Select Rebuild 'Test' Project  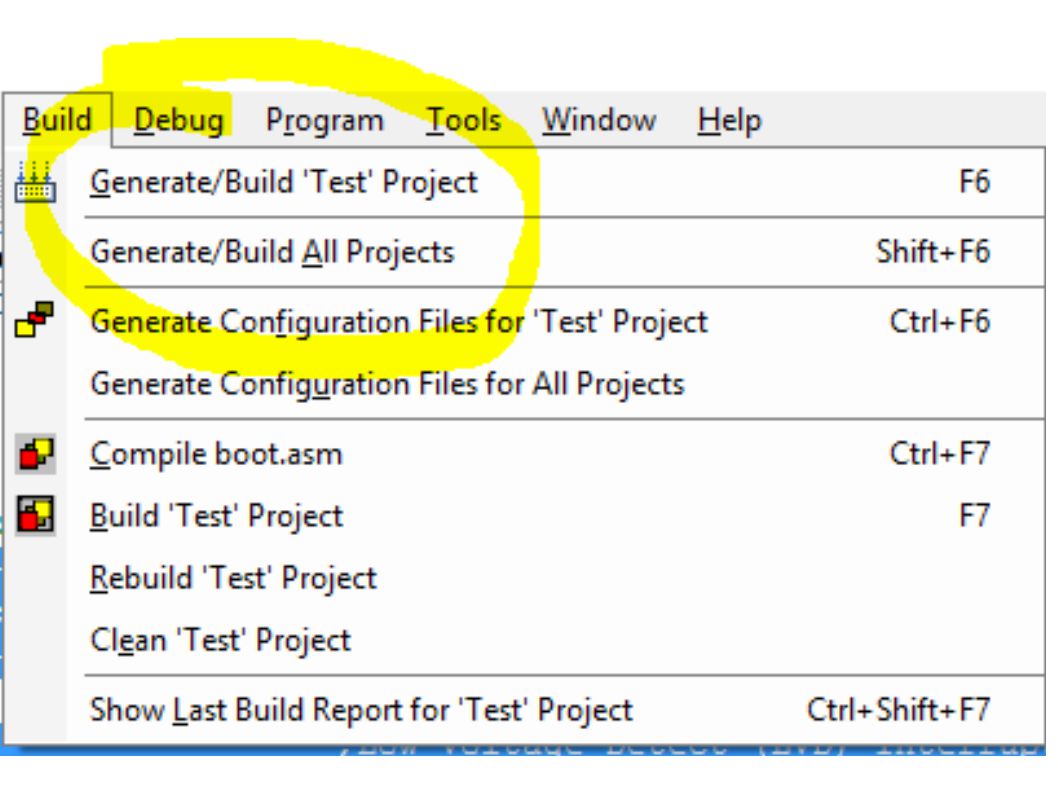(x=524, y=579)
